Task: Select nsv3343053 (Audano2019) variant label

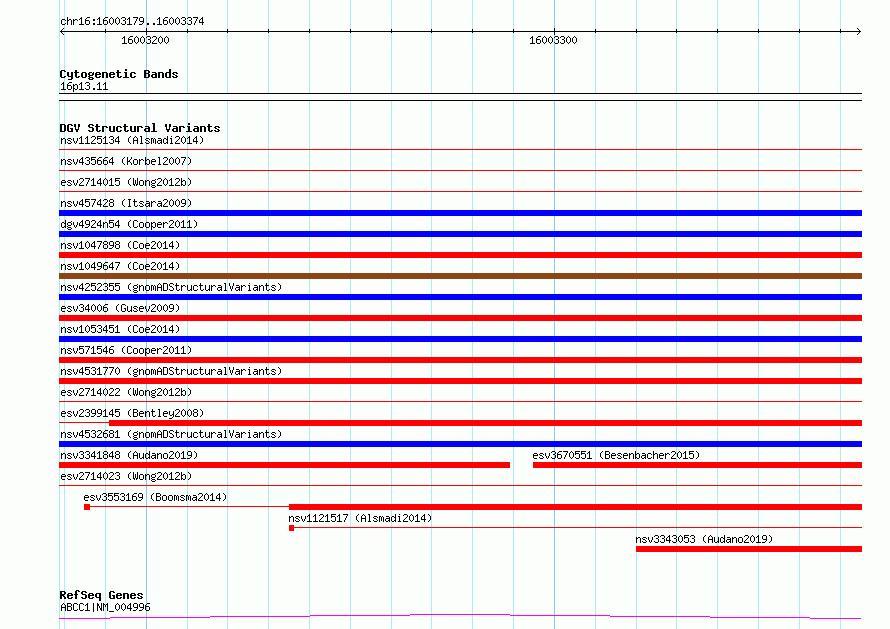Action: click(704, 539)
